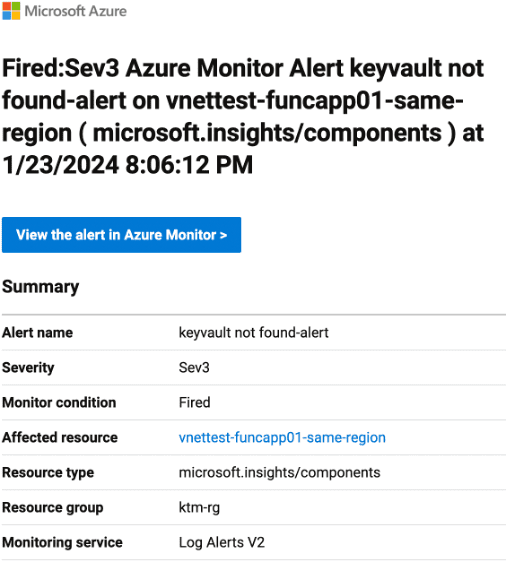This screenshot has height=562, width=506.
Task: Open View the alert in Azure Monitor button
Action: point(121,235)
